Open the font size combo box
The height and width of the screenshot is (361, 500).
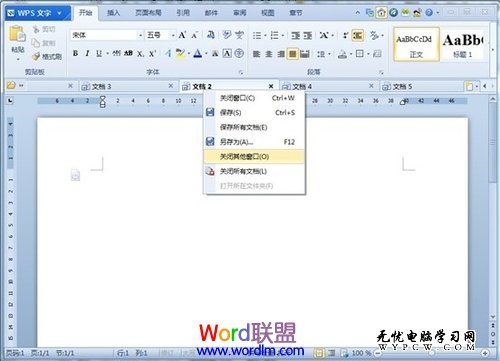(x=160, y=35)
